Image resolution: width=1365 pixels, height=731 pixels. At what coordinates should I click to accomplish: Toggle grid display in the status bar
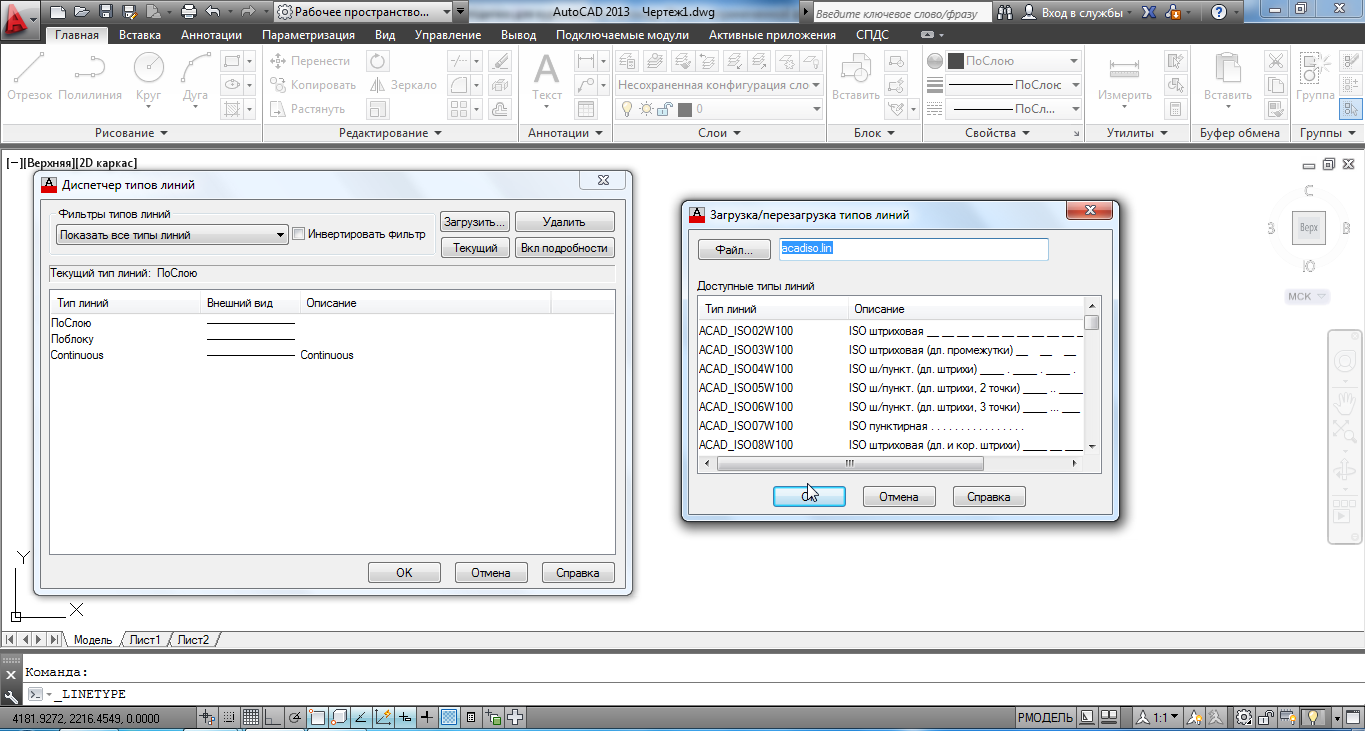point(250,717)
